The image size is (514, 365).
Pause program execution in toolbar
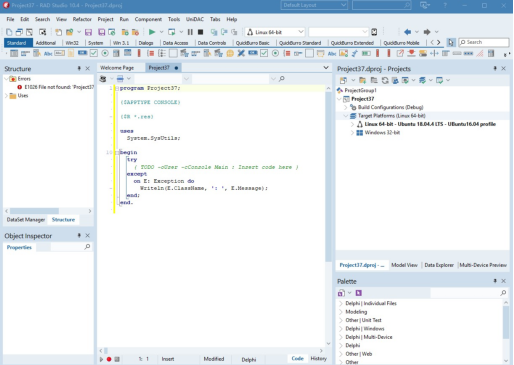[x=190, y=32]
